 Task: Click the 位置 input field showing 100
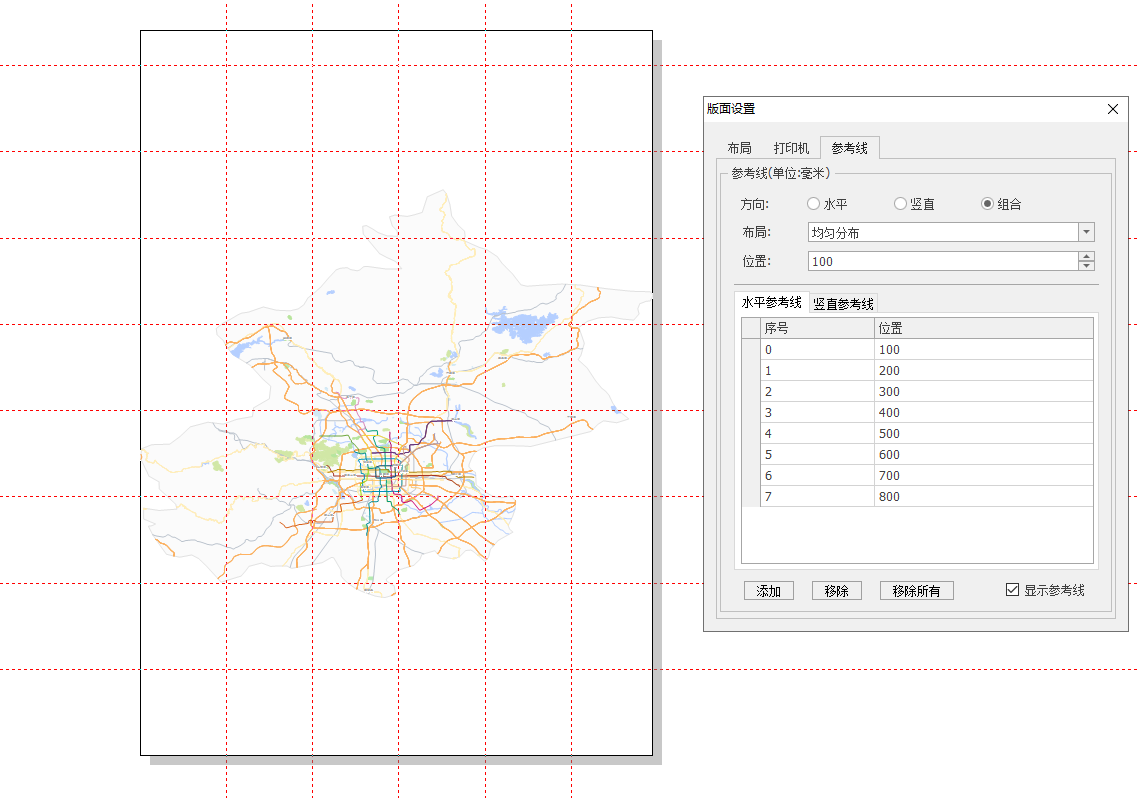coord(940,261)
